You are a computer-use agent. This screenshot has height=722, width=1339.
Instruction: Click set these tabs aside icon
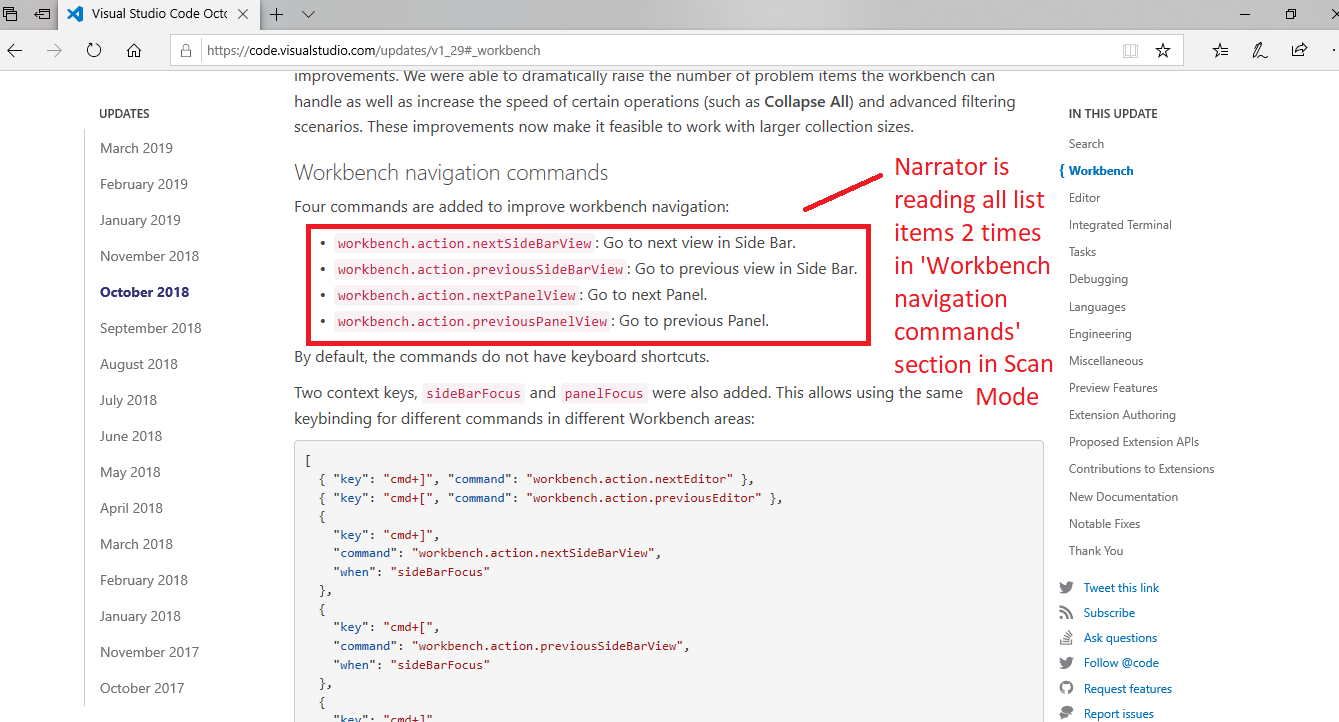point(42,14)
